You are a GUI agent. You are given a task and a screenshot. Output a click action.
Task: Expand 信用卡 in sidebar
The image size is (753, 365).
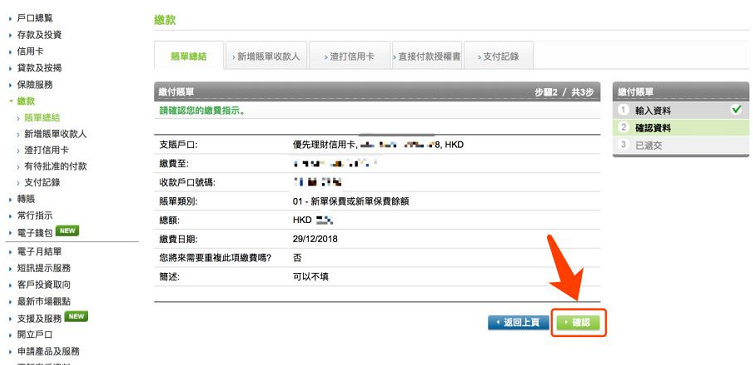pyautogui.click(x=30, y=51)
